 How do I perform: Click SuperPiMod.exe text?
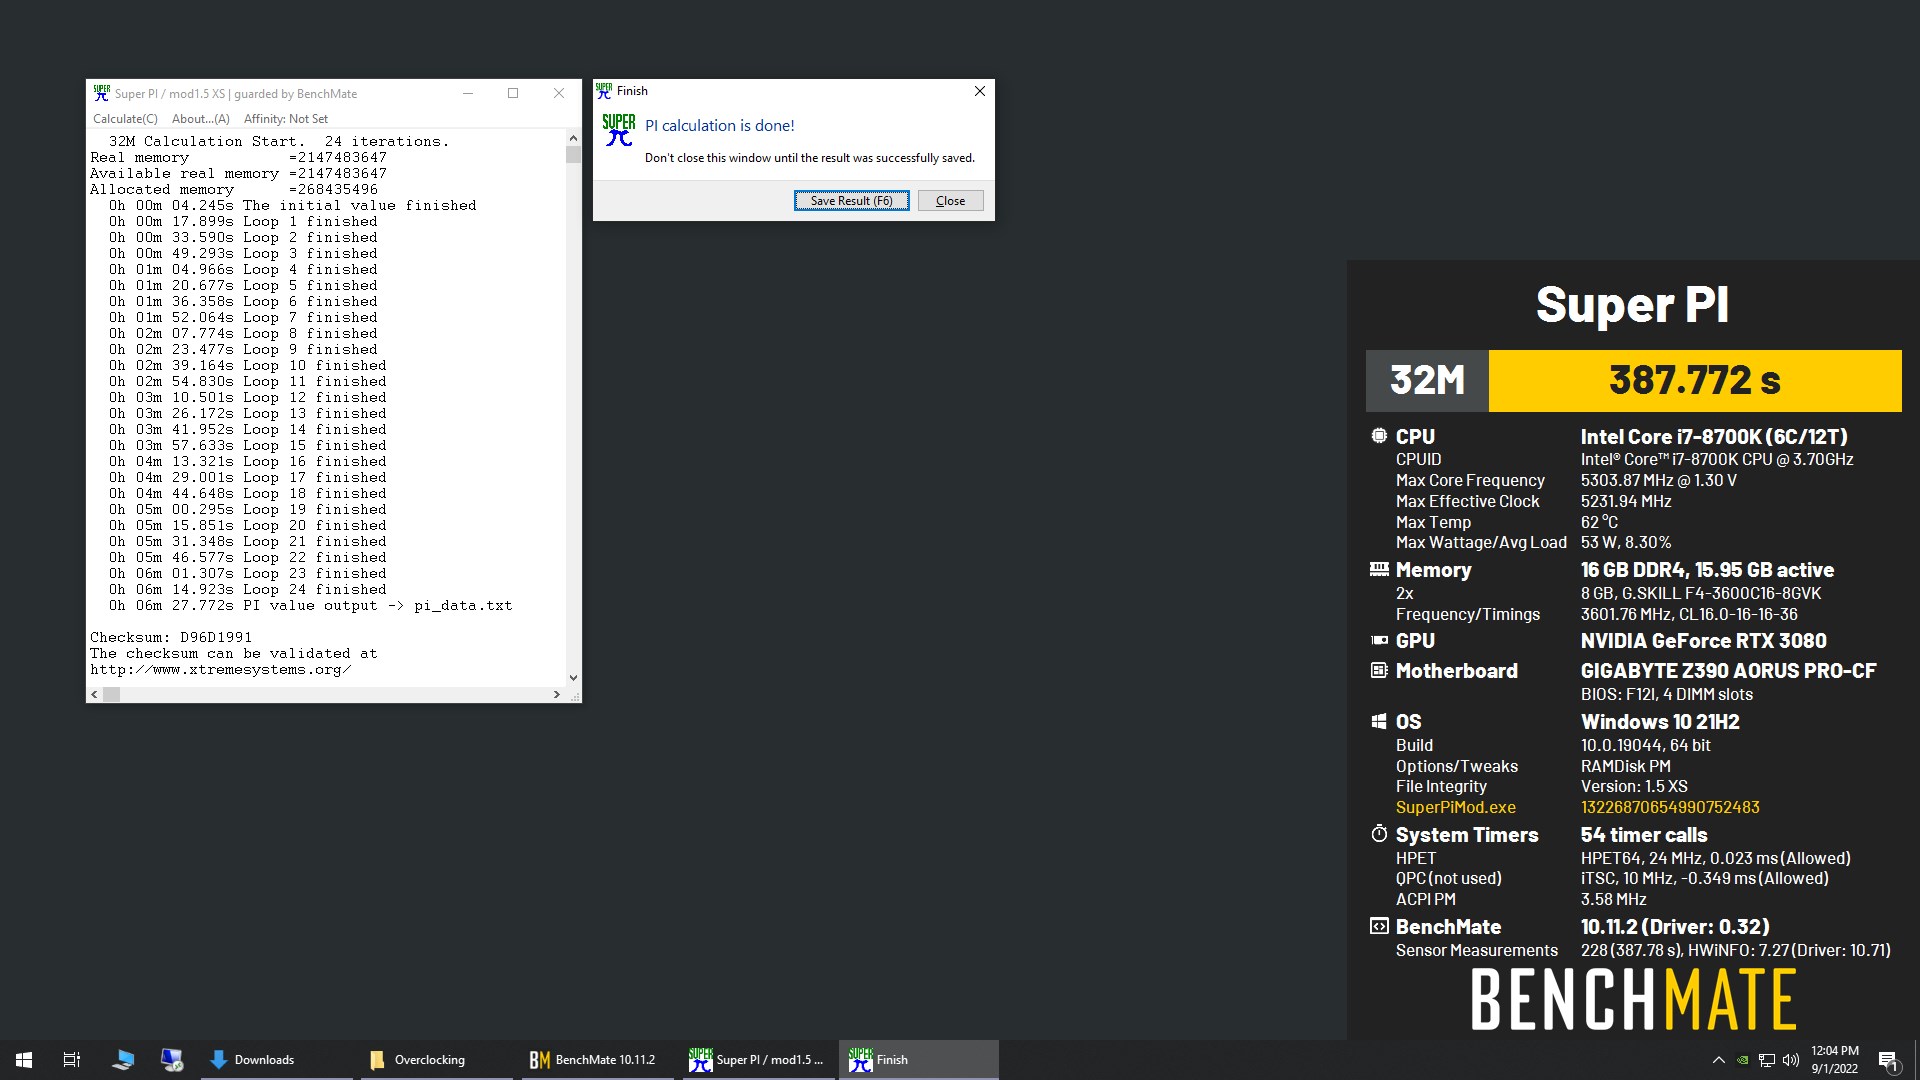1456,807
